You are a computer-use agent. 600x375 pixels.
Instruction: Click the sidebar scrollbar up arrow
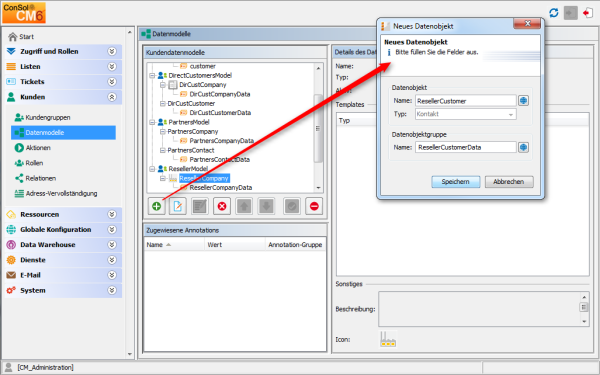click(129, 33)
